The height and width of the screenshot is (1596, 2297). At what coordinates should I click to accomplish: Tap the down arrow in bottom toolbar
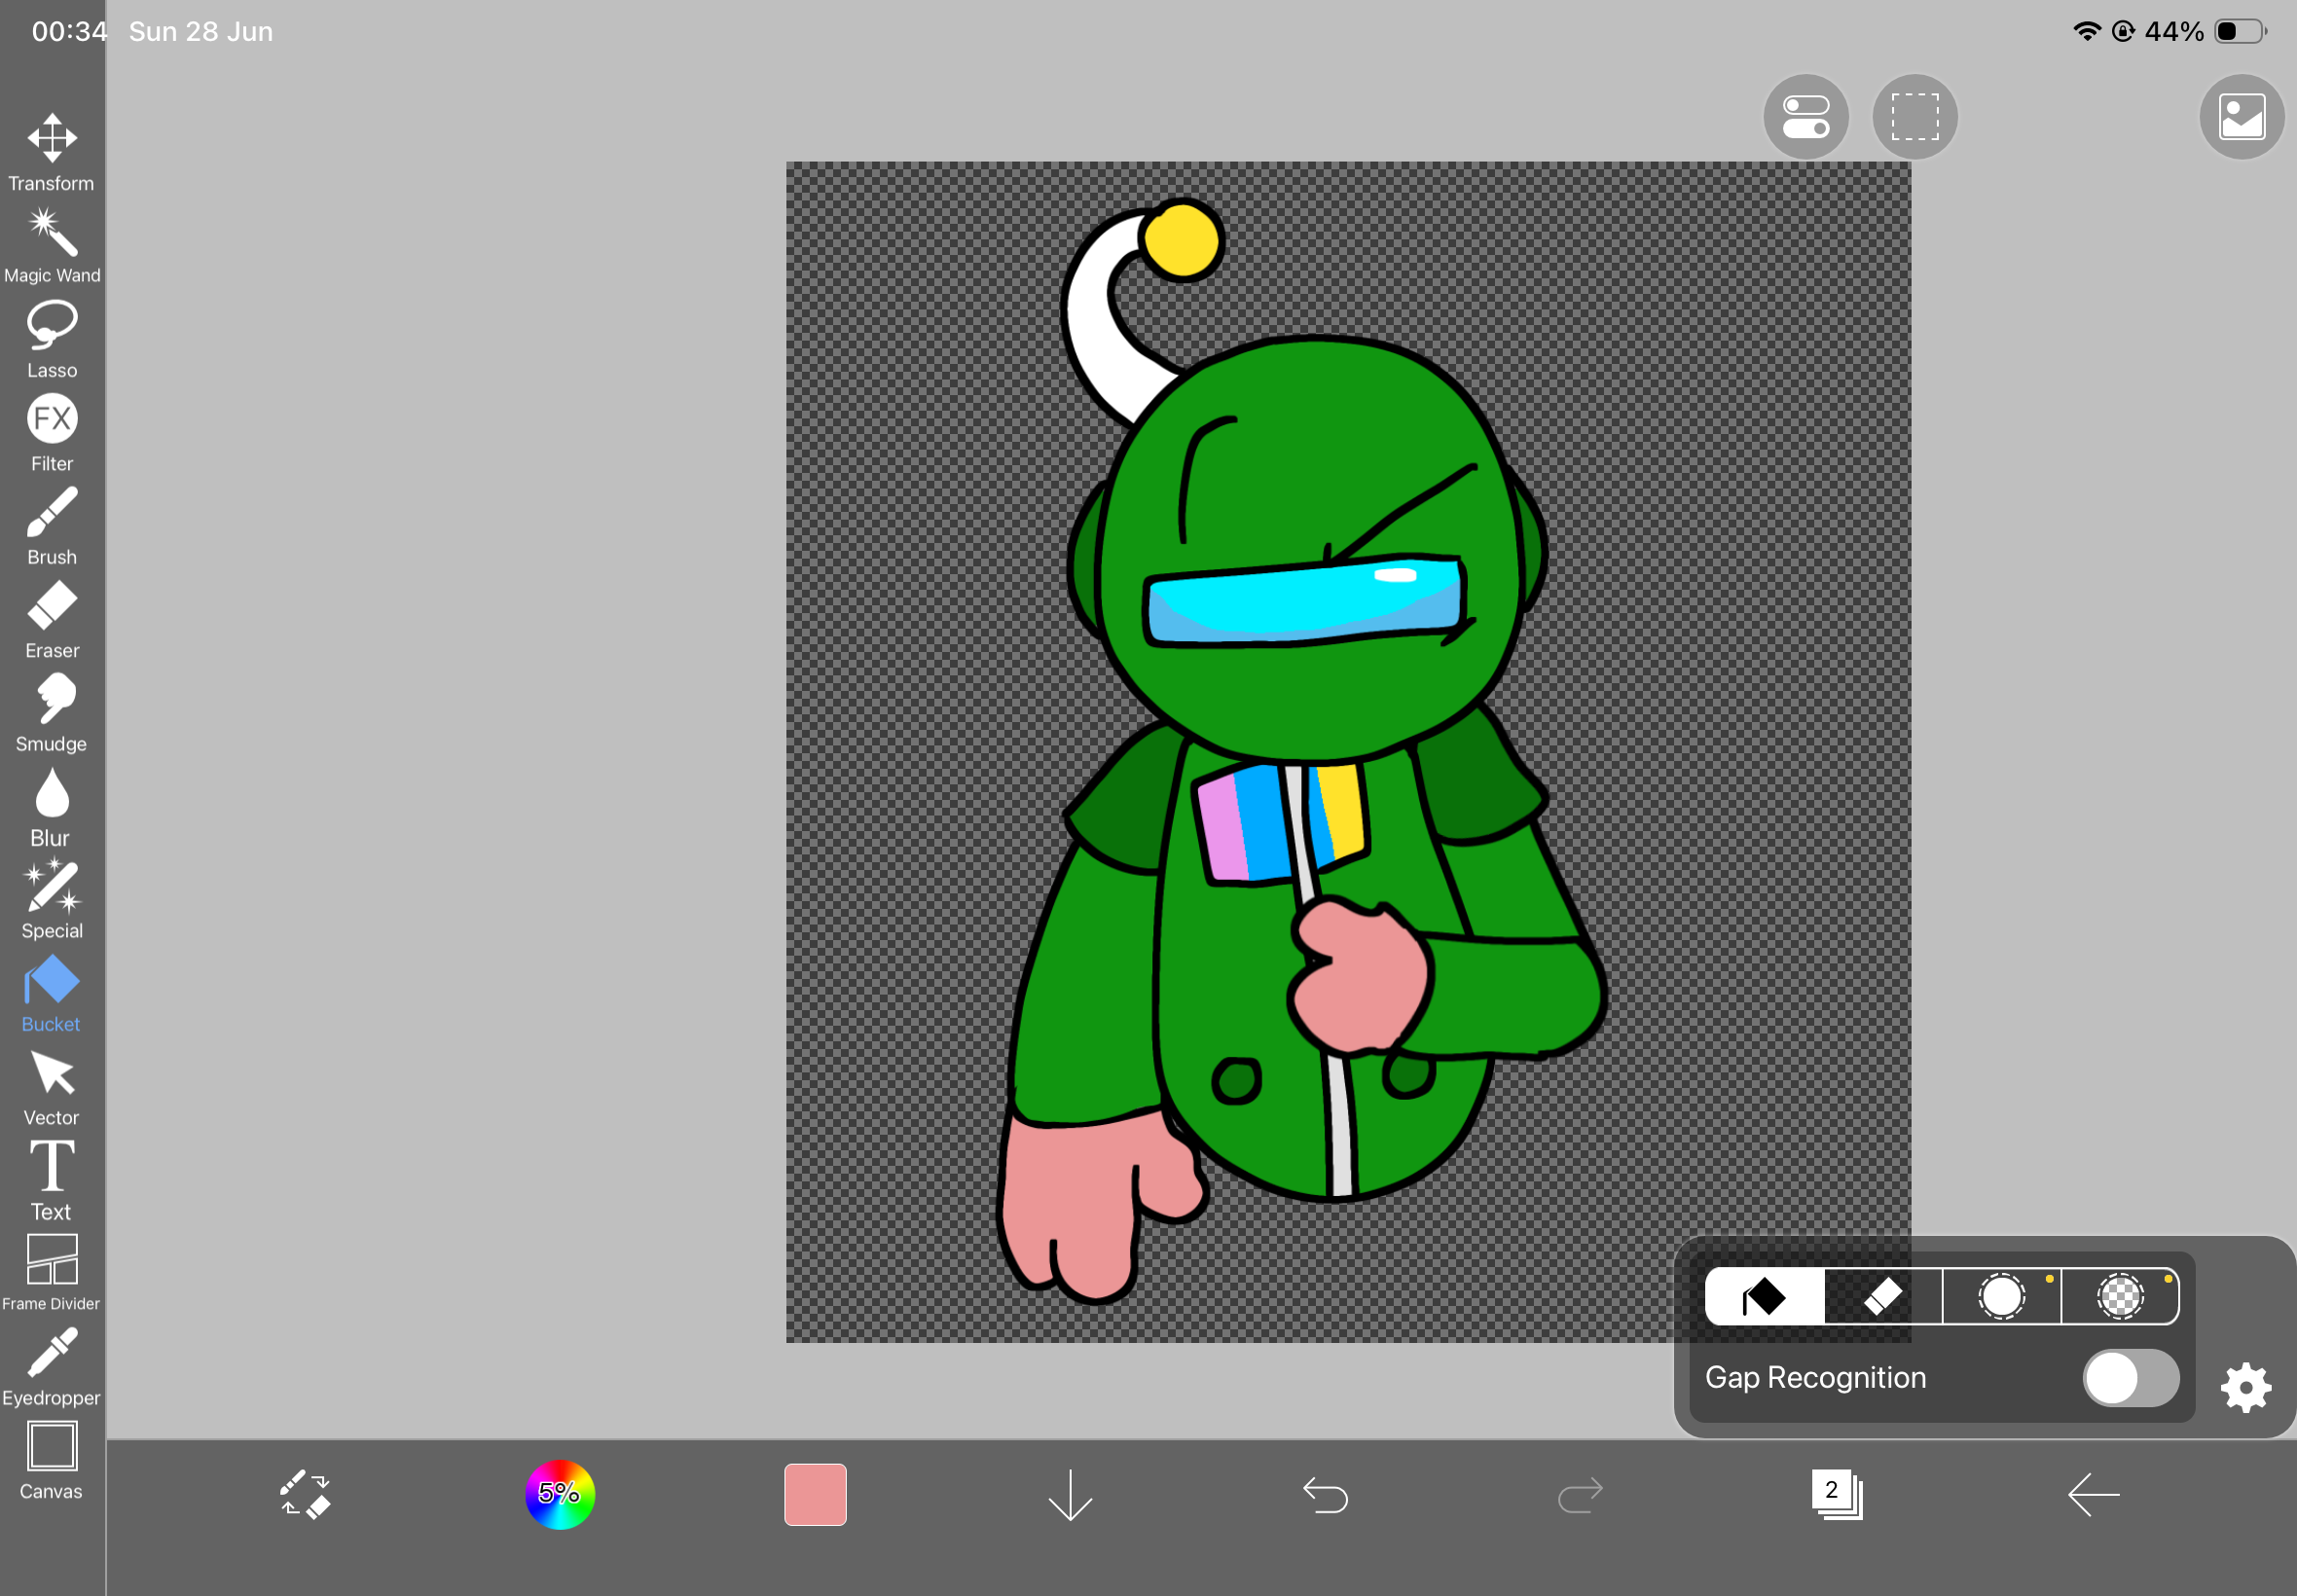tap(1070, 1495)
